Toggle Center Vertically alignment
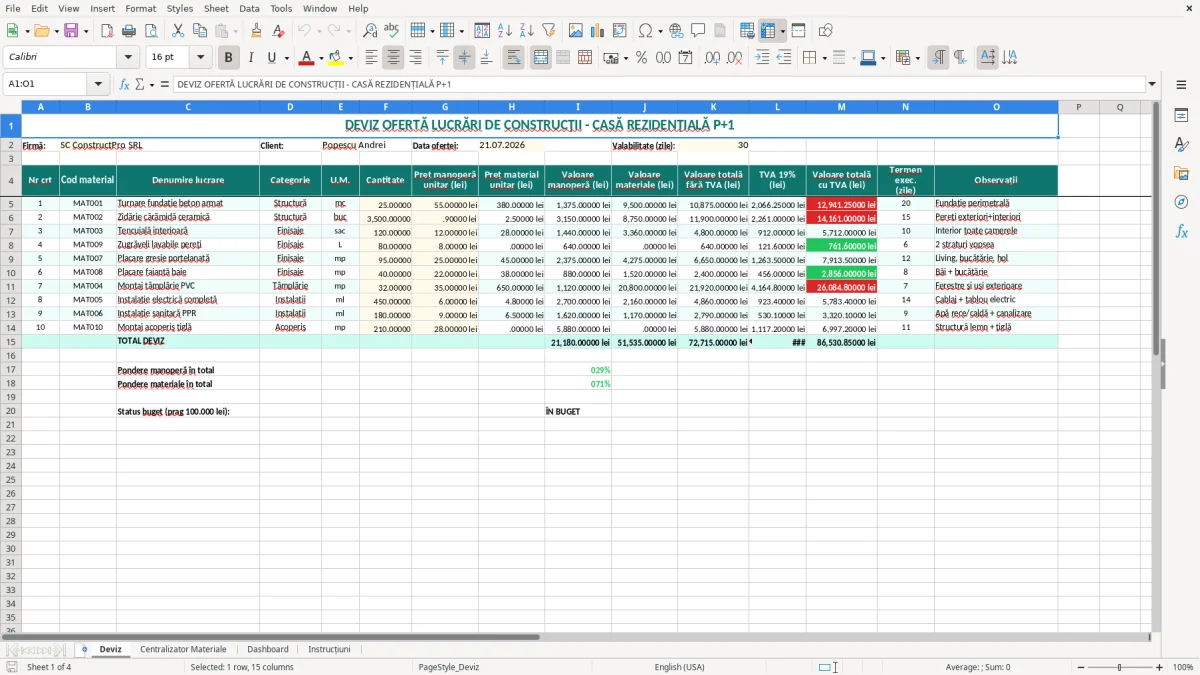The image size is (1200, 675). pos(464,58)
